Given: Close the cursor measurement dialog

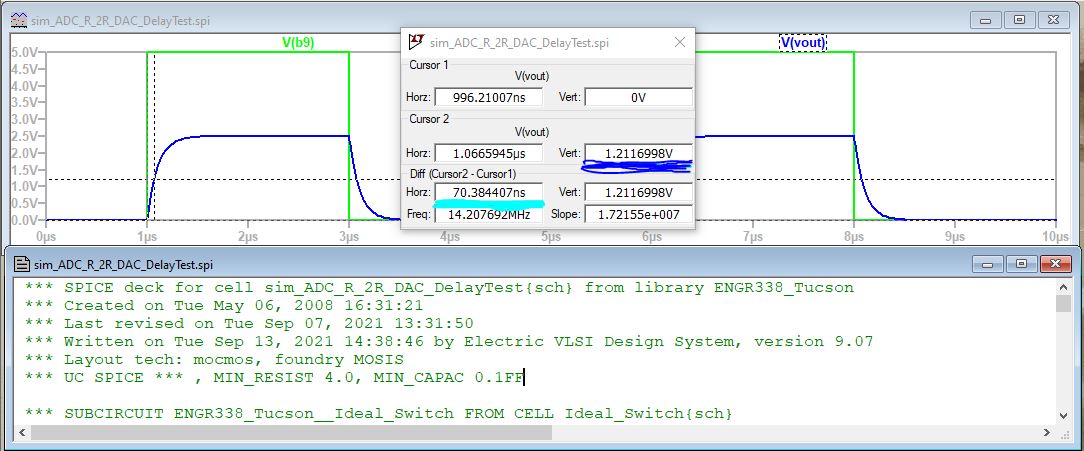Looking at the screenshot, I should point(680,42).
